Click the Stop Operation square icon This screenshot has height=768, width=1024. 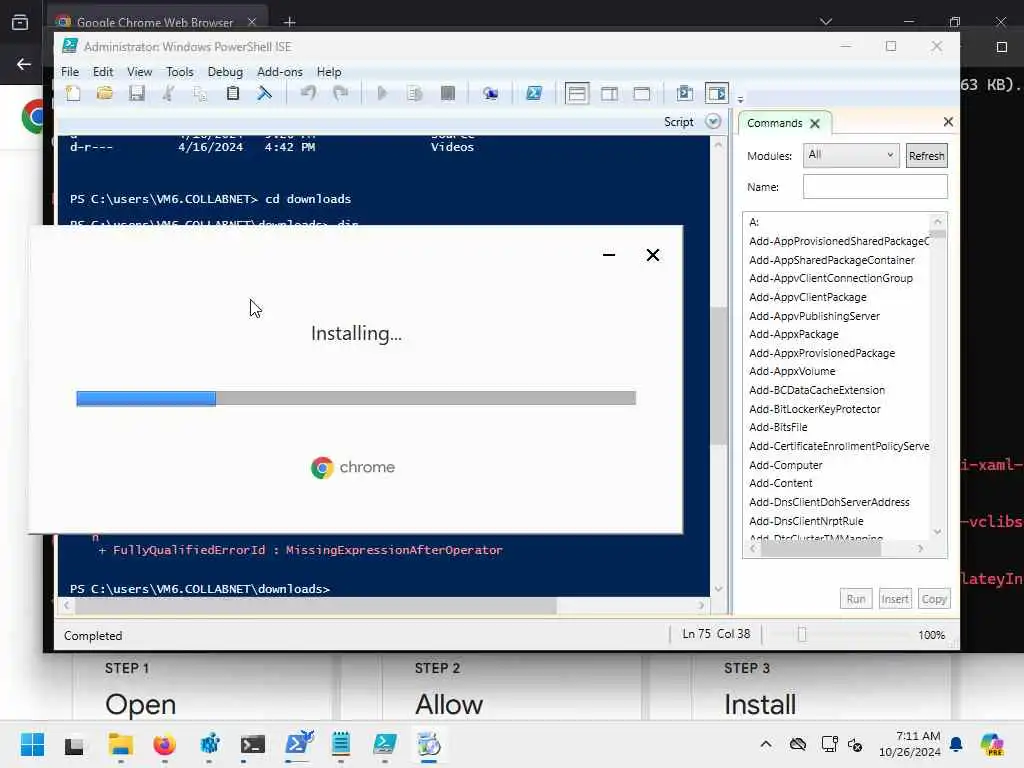(447, 93)
